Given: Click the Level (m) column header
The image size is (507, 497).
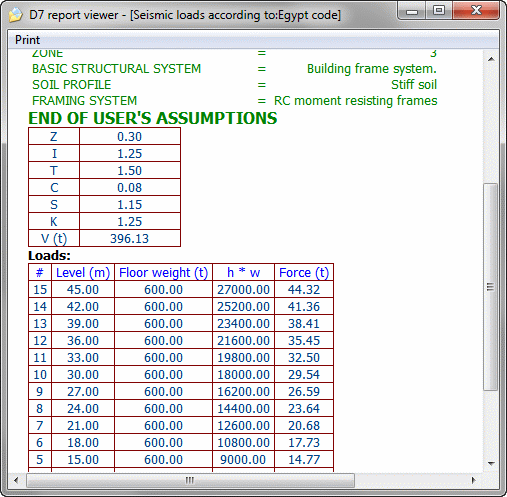Looking at the screenshot, I should (83, 272).
